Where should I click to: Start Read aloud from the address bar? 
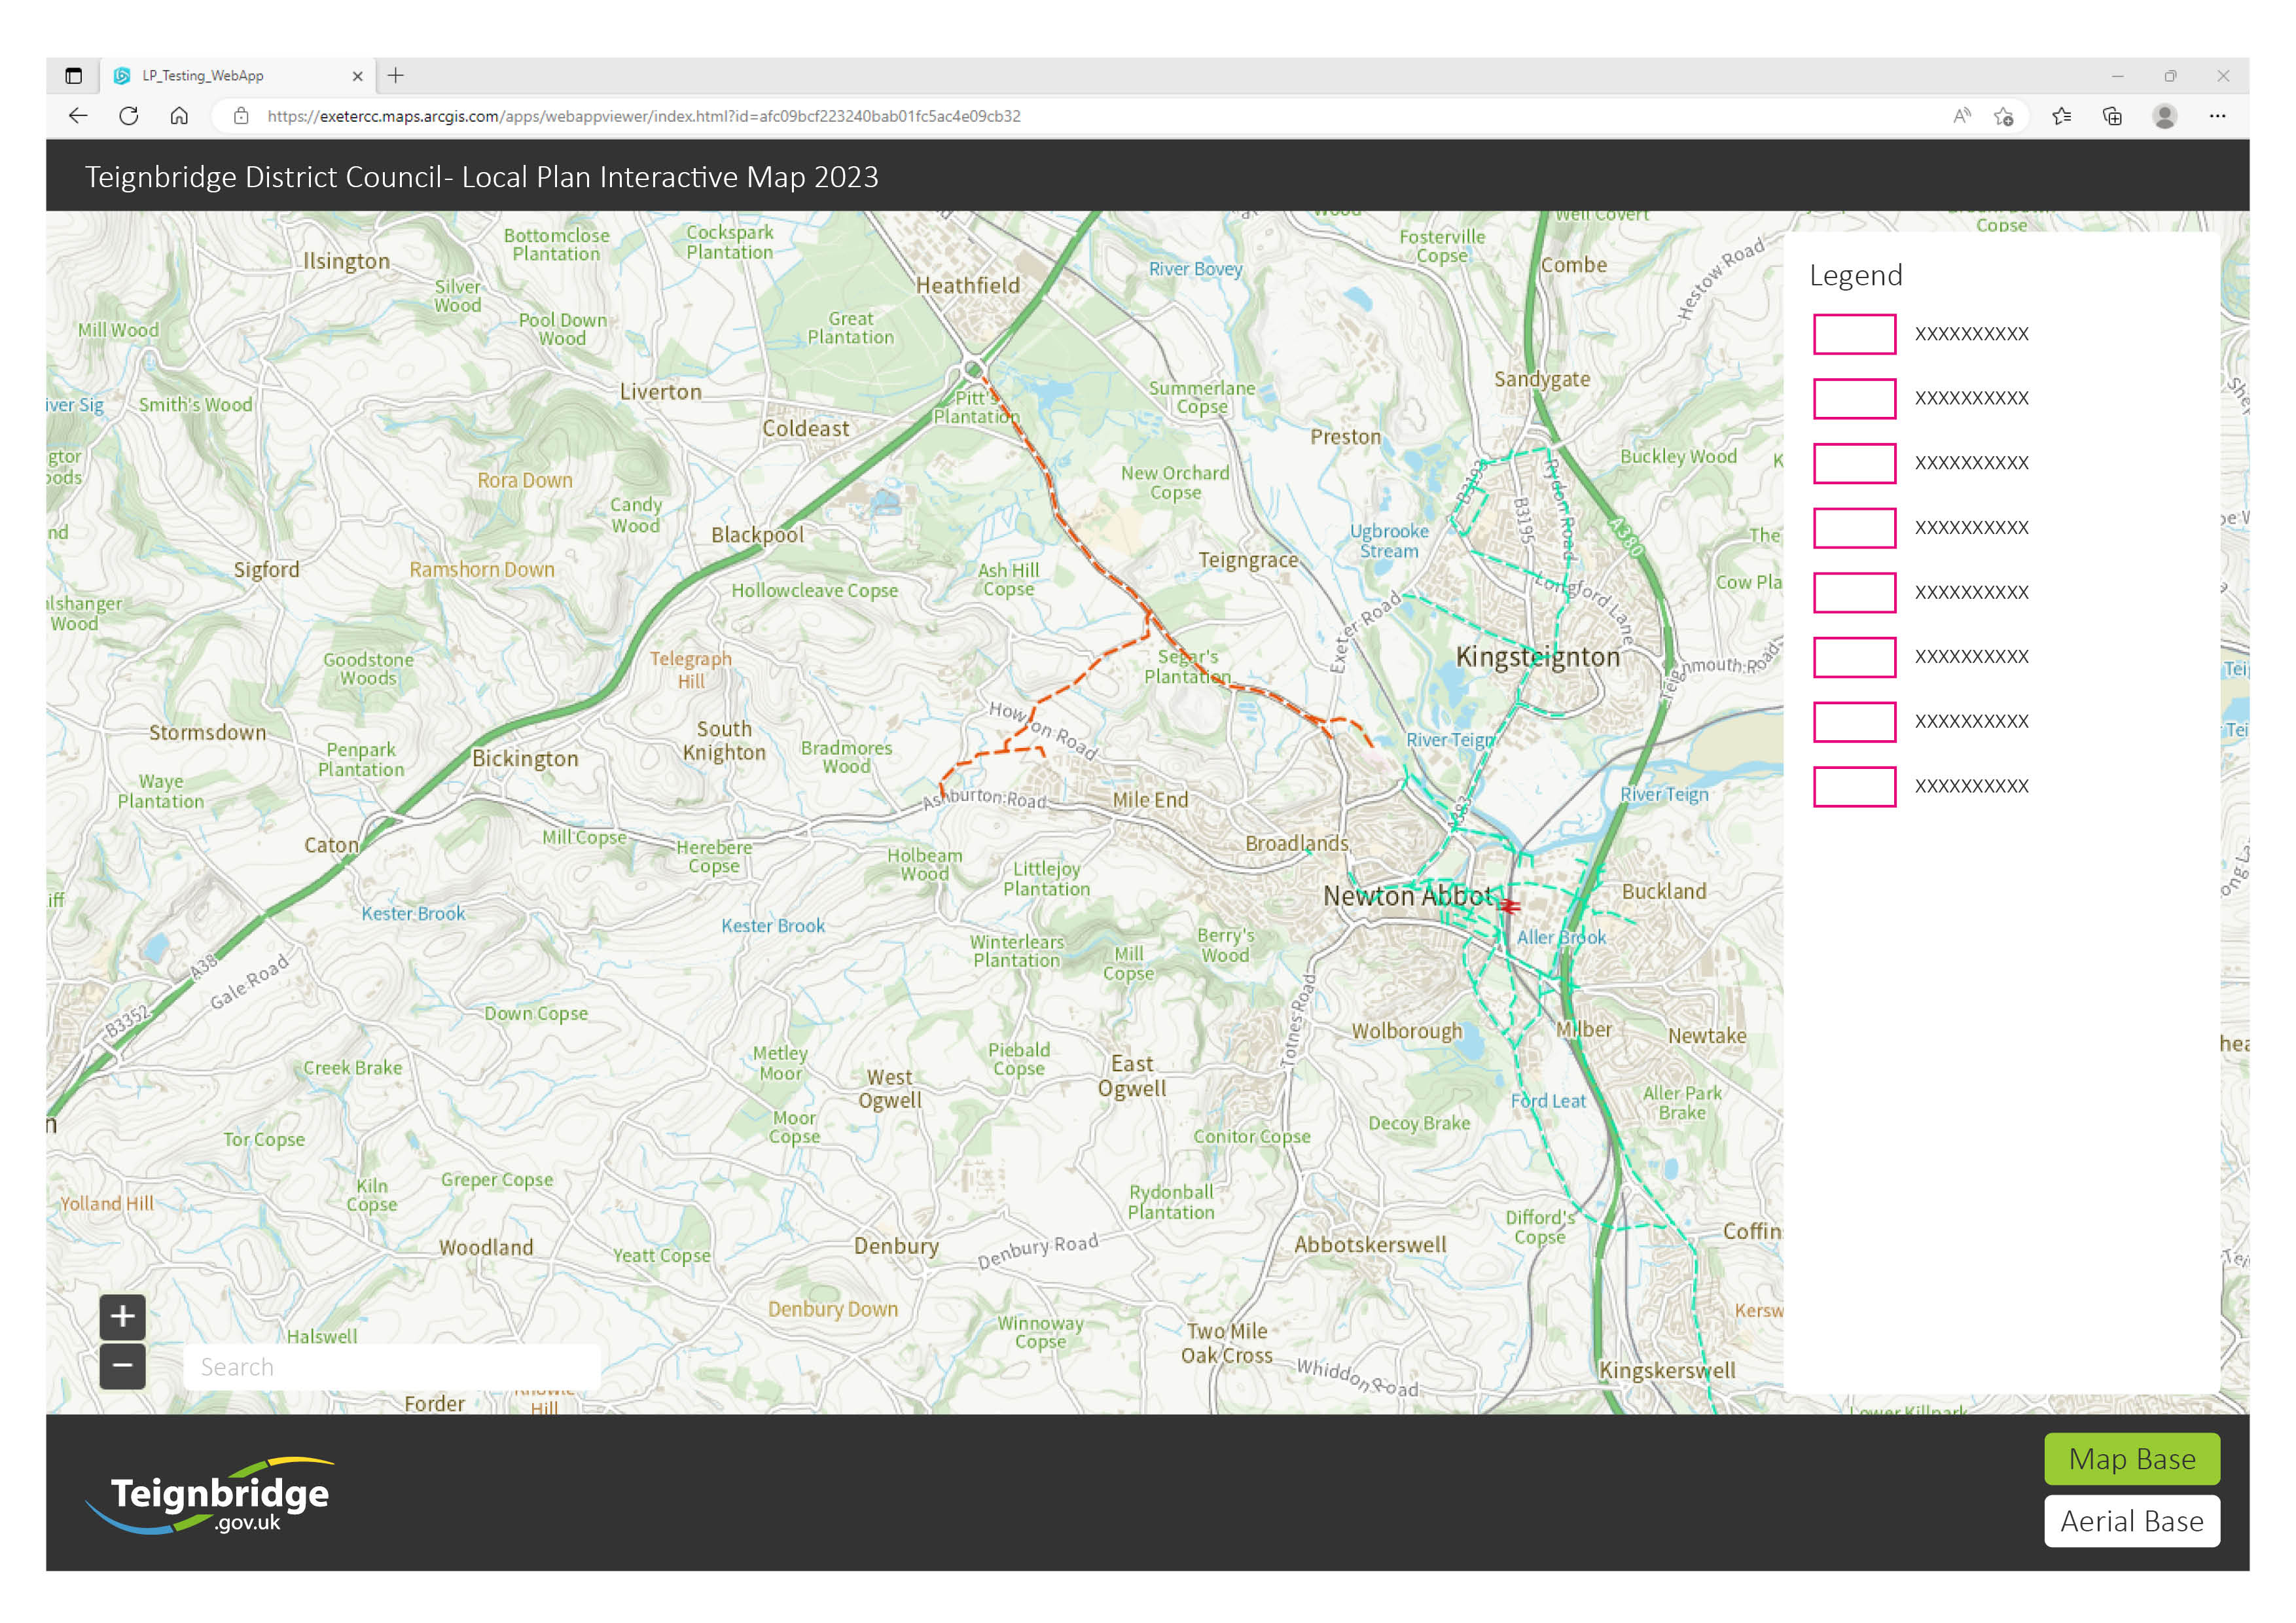(x=1961, y=116)
